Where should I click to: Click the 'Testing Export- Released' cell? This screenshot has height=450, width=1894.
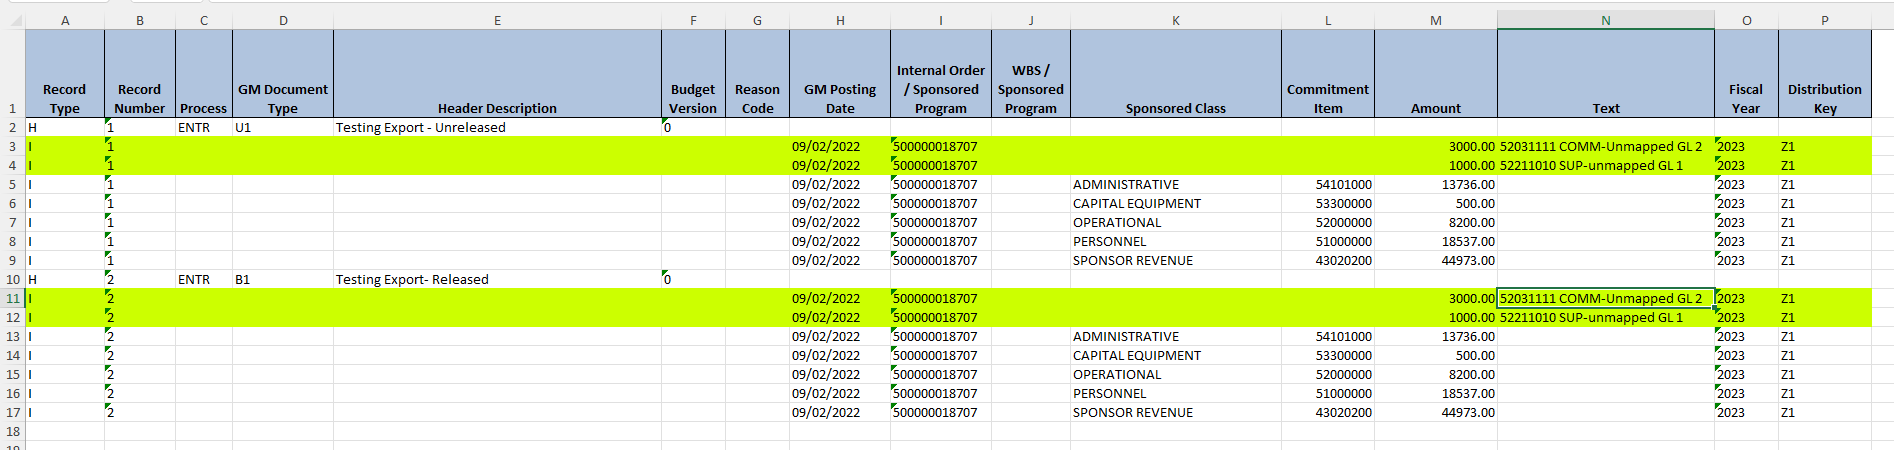point(412,279)
